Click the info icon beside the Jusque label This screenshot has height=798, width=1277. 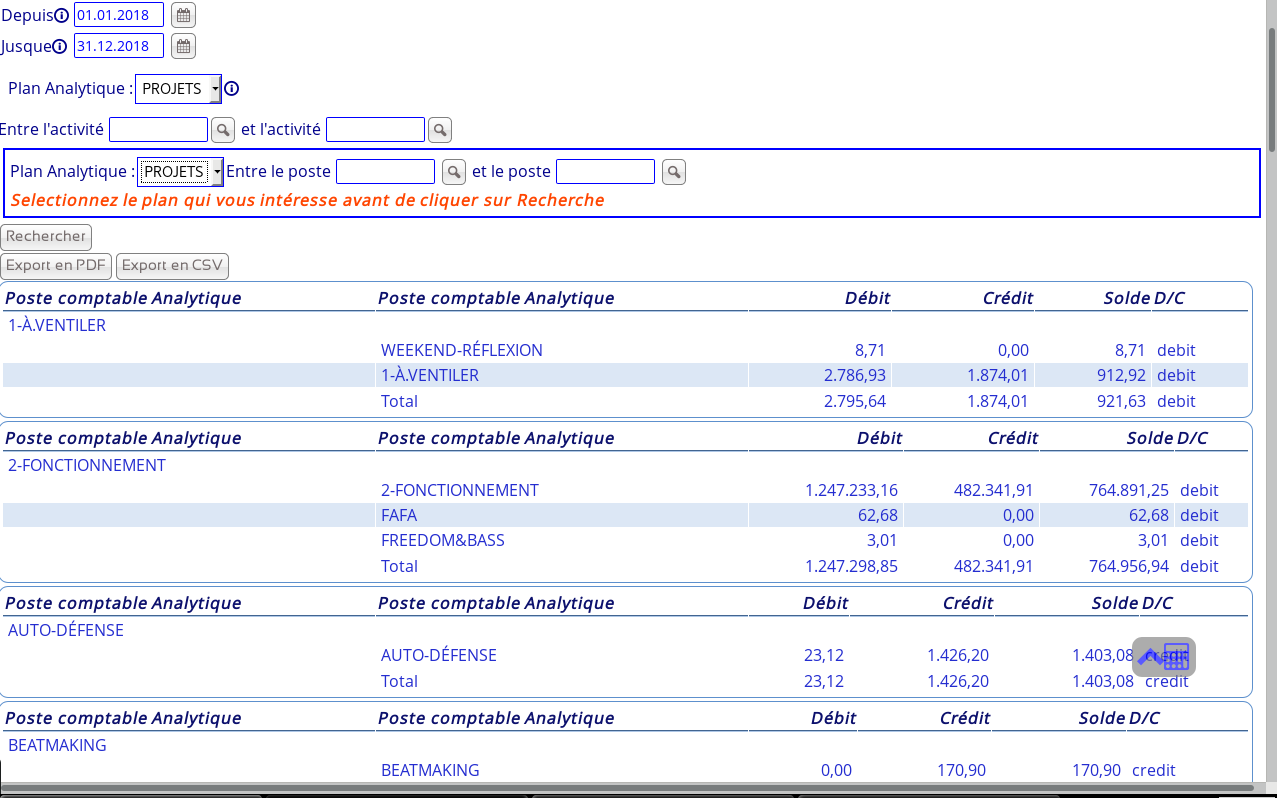coord(59,47)
